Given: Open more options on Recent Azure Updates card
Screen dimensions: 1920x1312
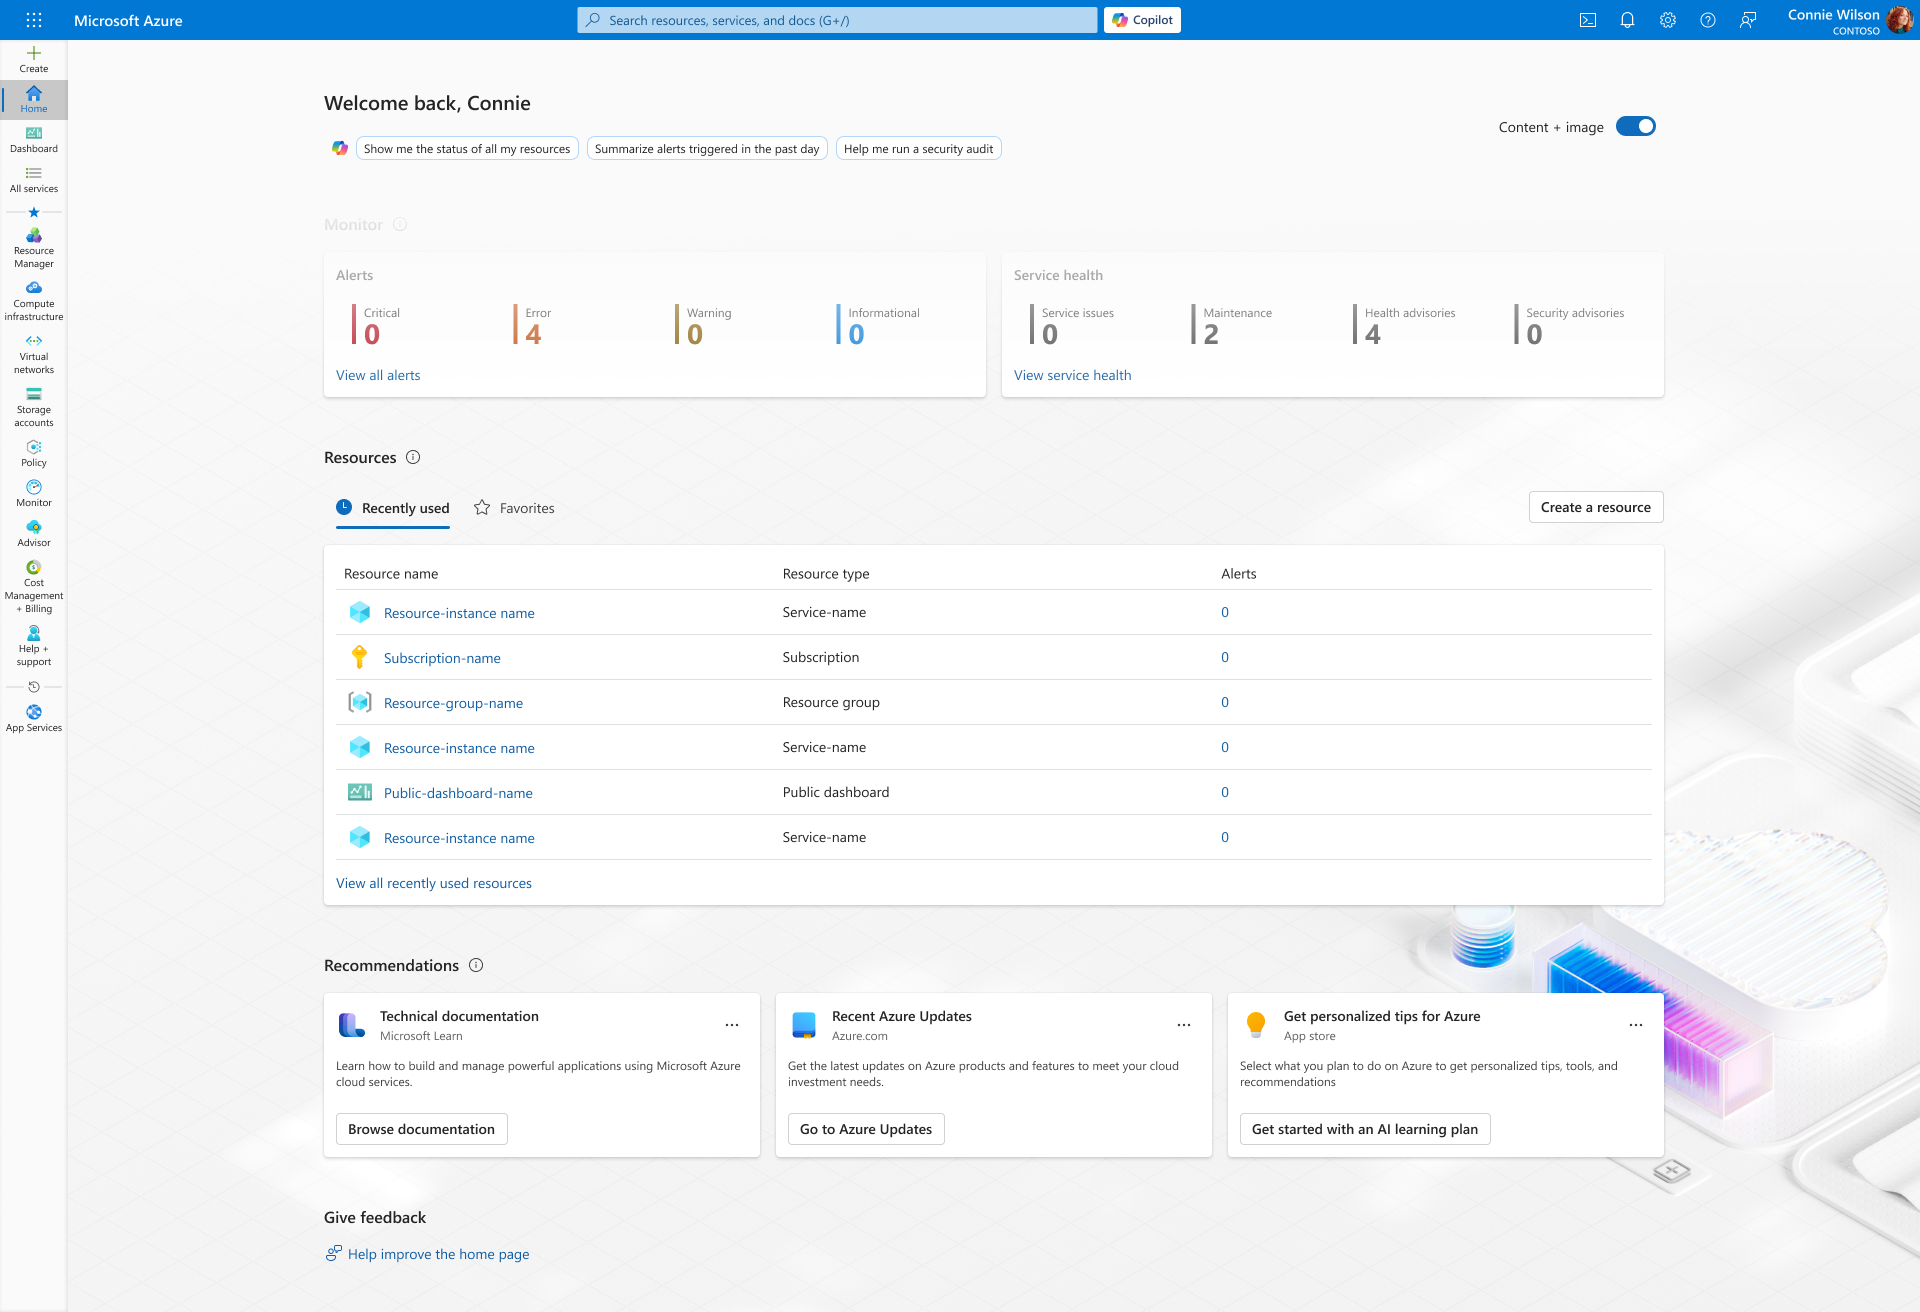Looking at the screenshot, I should coord(1184,1025).
